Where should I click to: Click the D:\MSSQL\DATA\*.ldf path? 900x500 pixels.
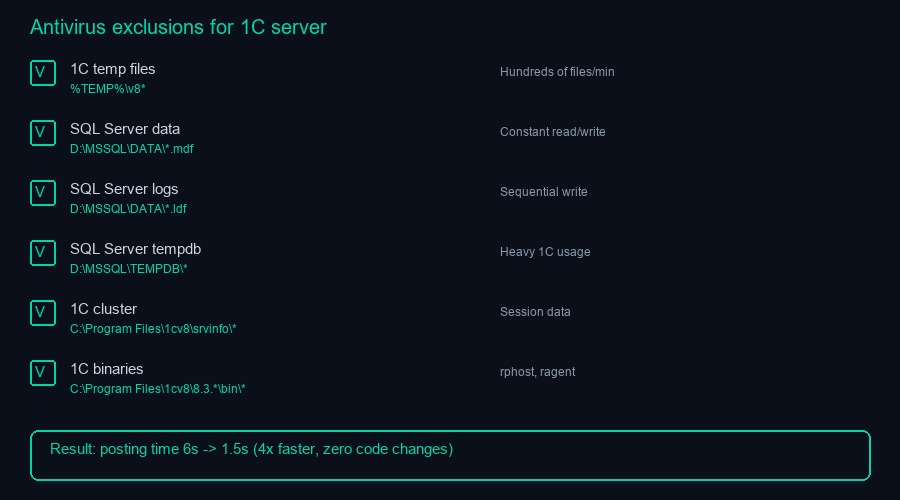[128, 209]
